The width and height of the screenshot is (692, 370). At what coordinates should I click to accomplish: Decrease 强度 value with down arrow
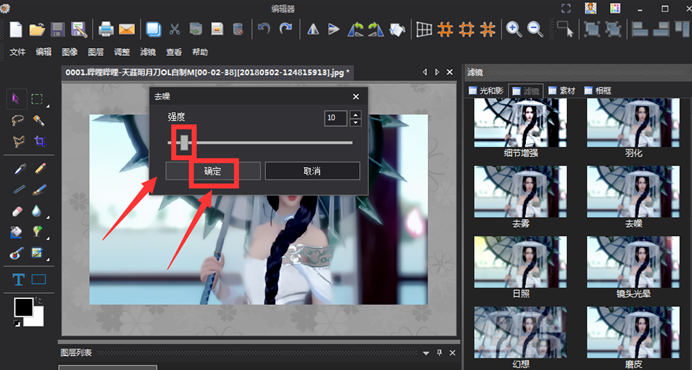click(x=355, y=122)
